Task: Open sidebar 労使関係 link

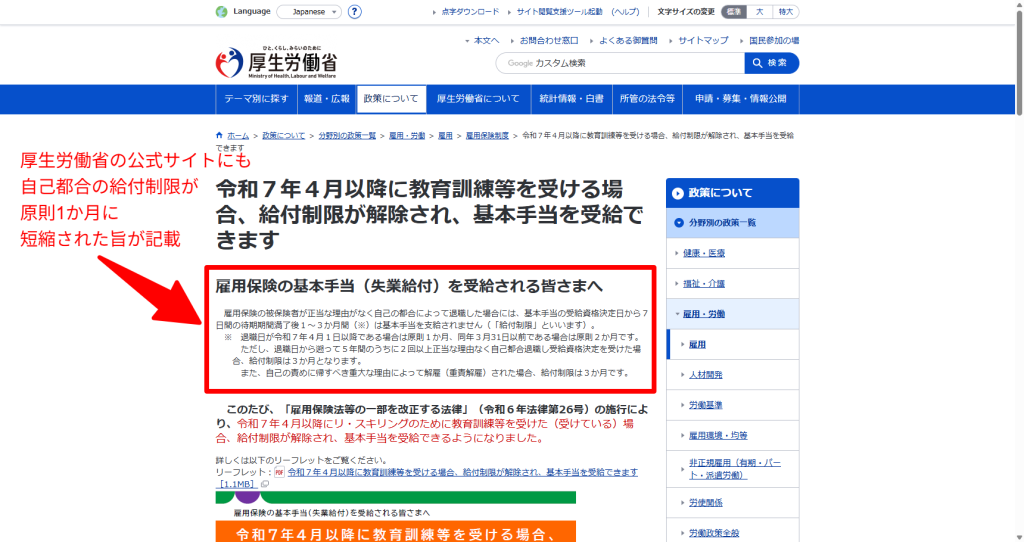Action: [x=706, y=503]
